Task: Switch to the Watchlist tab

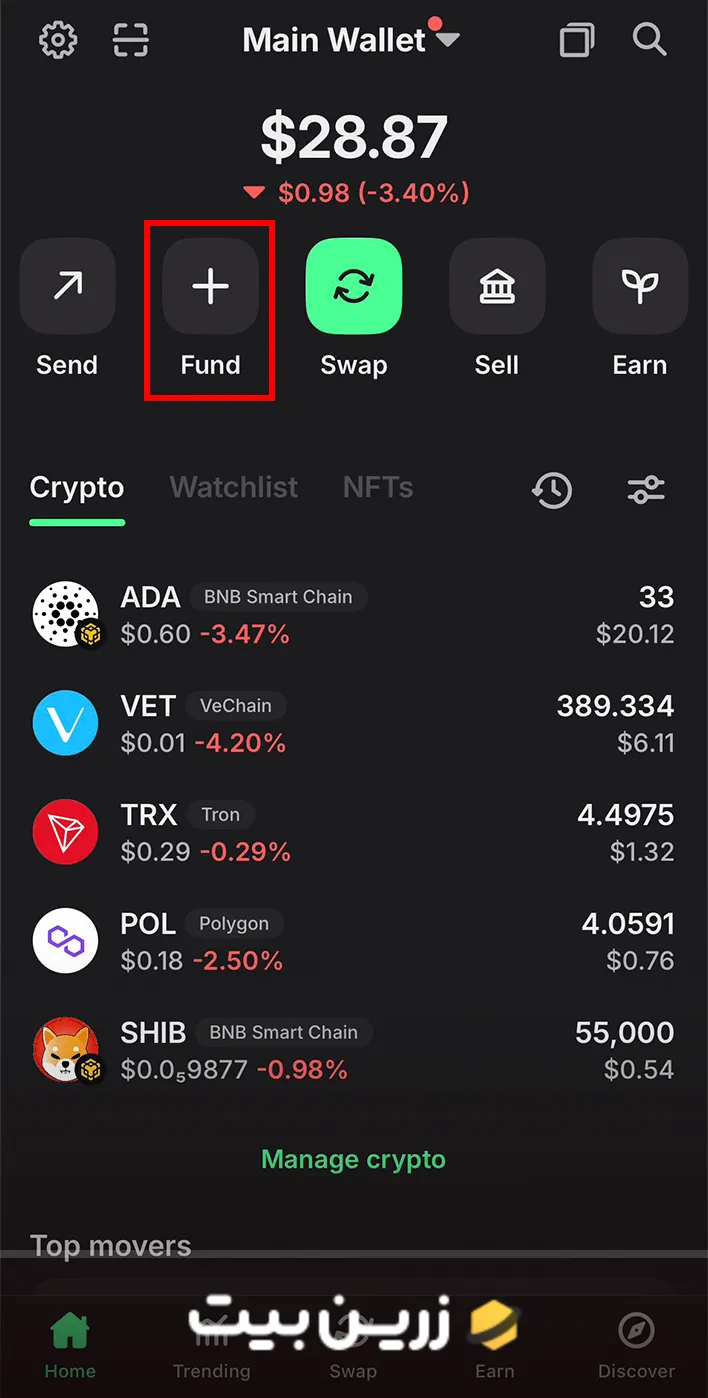Action: [234, 488]
